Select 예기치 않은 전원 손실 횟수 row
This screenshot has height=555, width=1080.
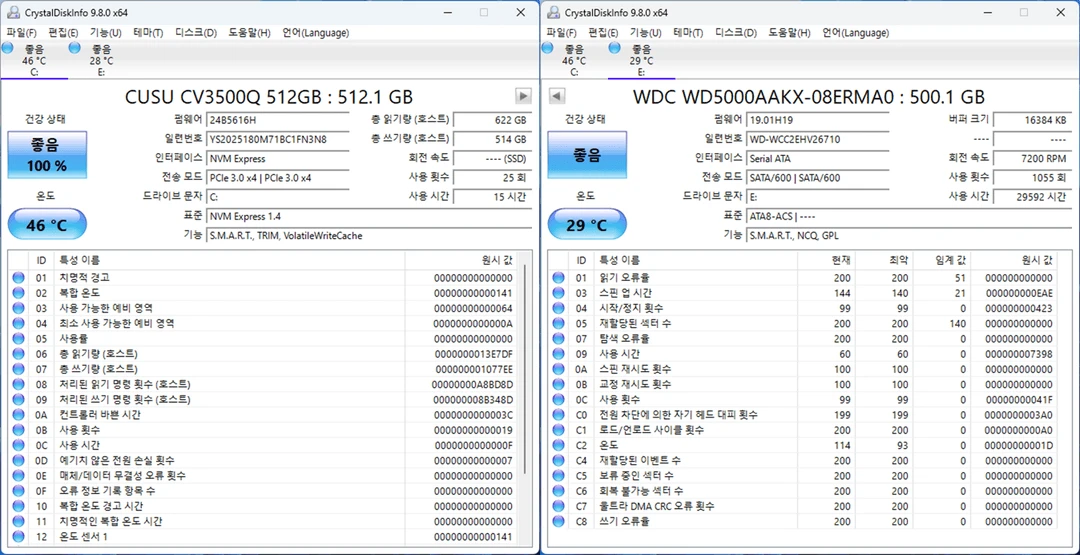pyautogui.click(x=263, y=460)
